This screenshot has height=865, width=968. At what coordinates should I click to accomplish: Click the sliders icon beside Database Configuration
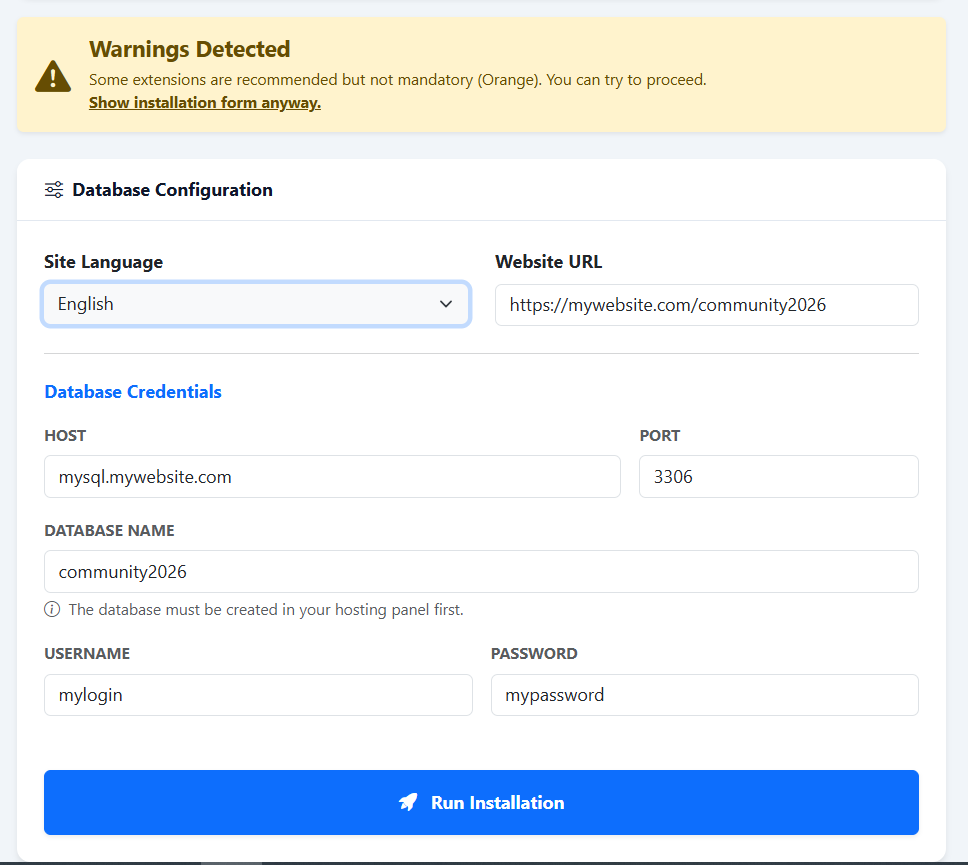54,190
